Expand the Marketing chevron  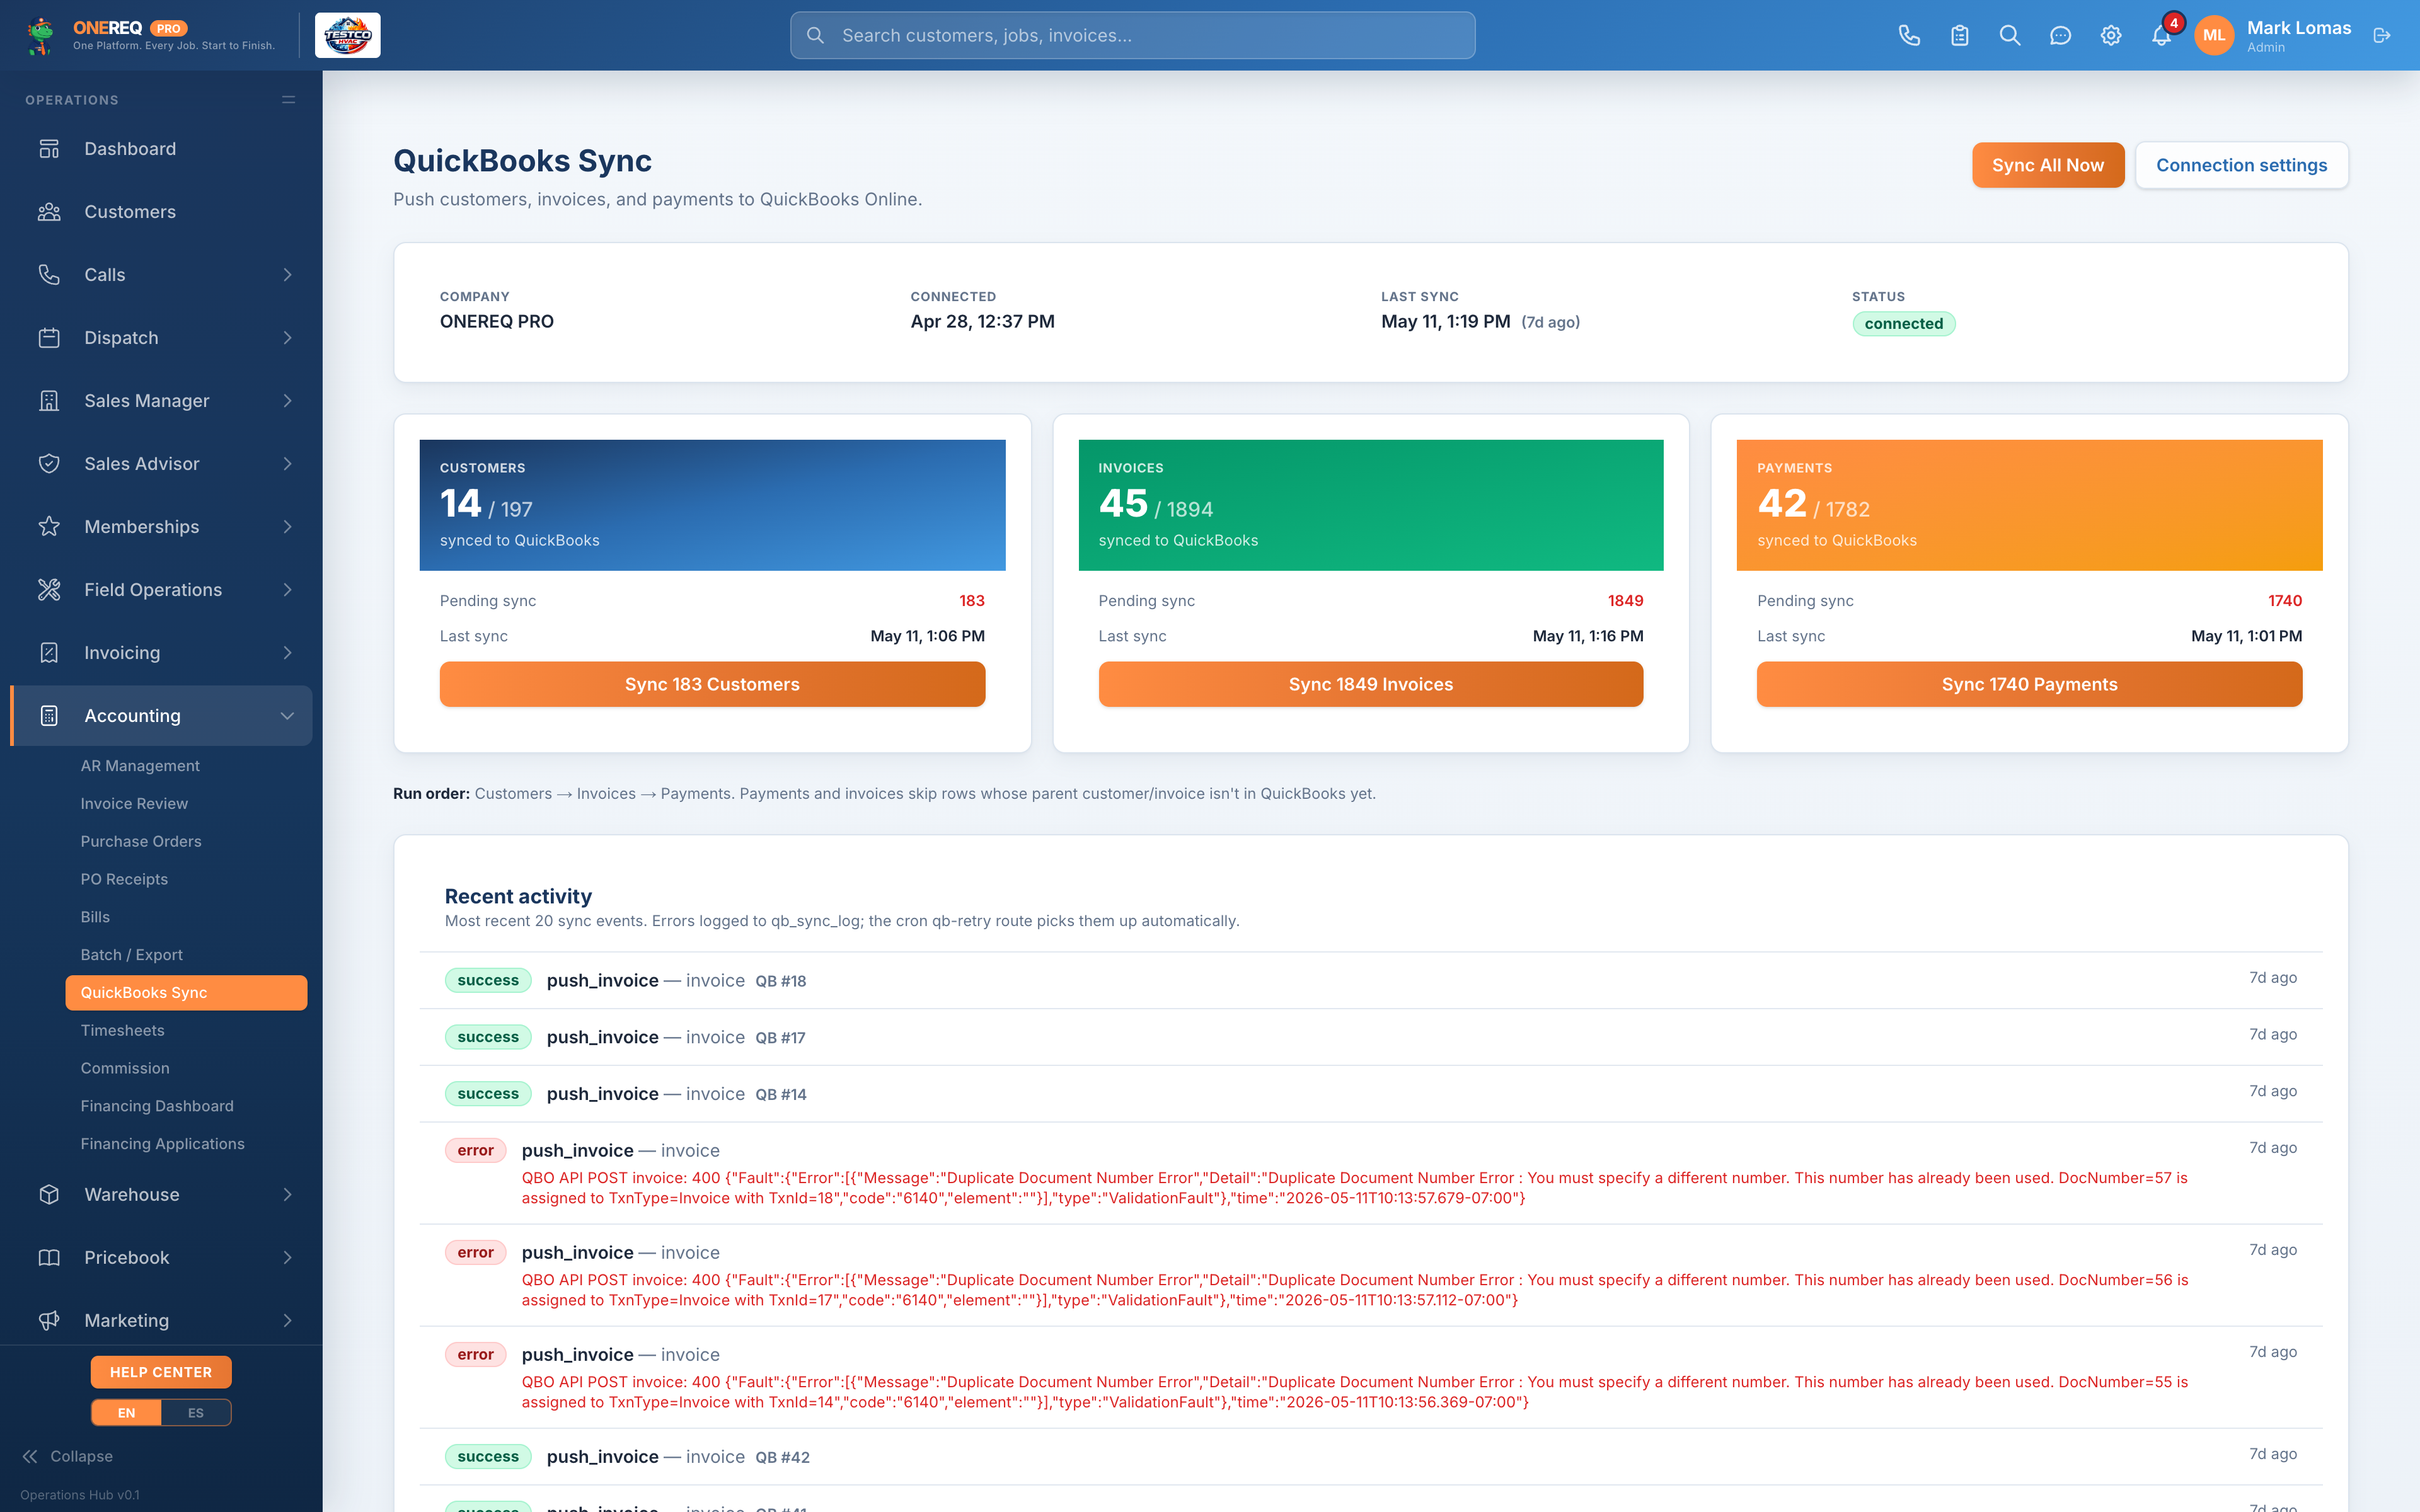pyautogui.click(x=288, y=1321)
